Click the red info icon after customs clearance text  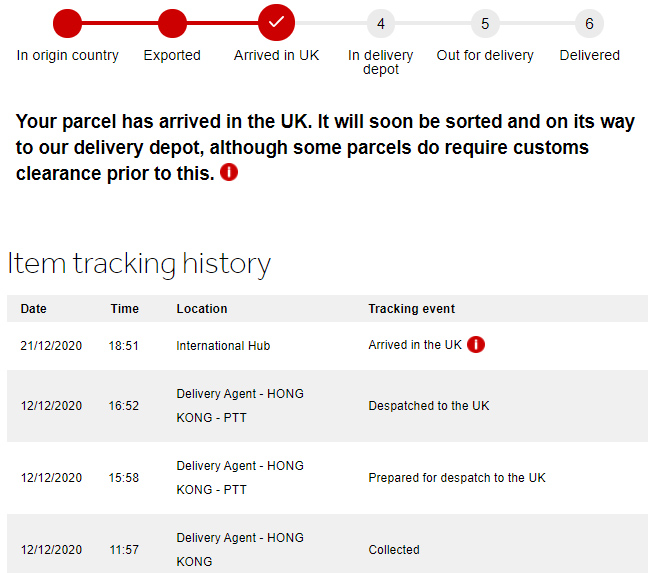click(230, 173)
